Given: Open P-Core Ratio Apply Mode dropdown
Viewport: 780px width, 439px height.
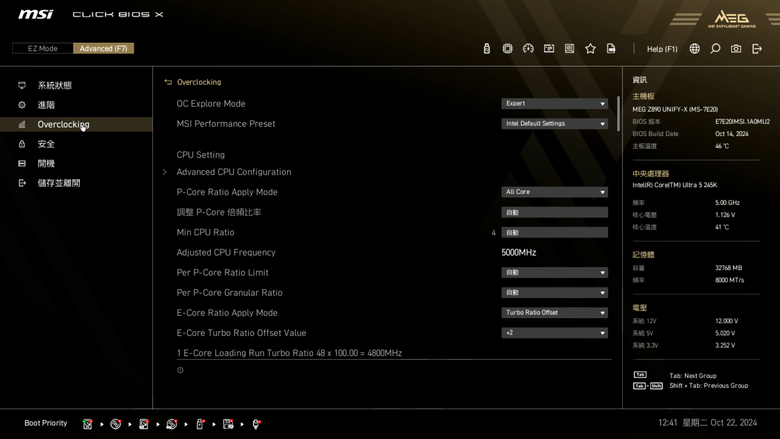Looking at the screenshot, I should click(x=554, y=192).
